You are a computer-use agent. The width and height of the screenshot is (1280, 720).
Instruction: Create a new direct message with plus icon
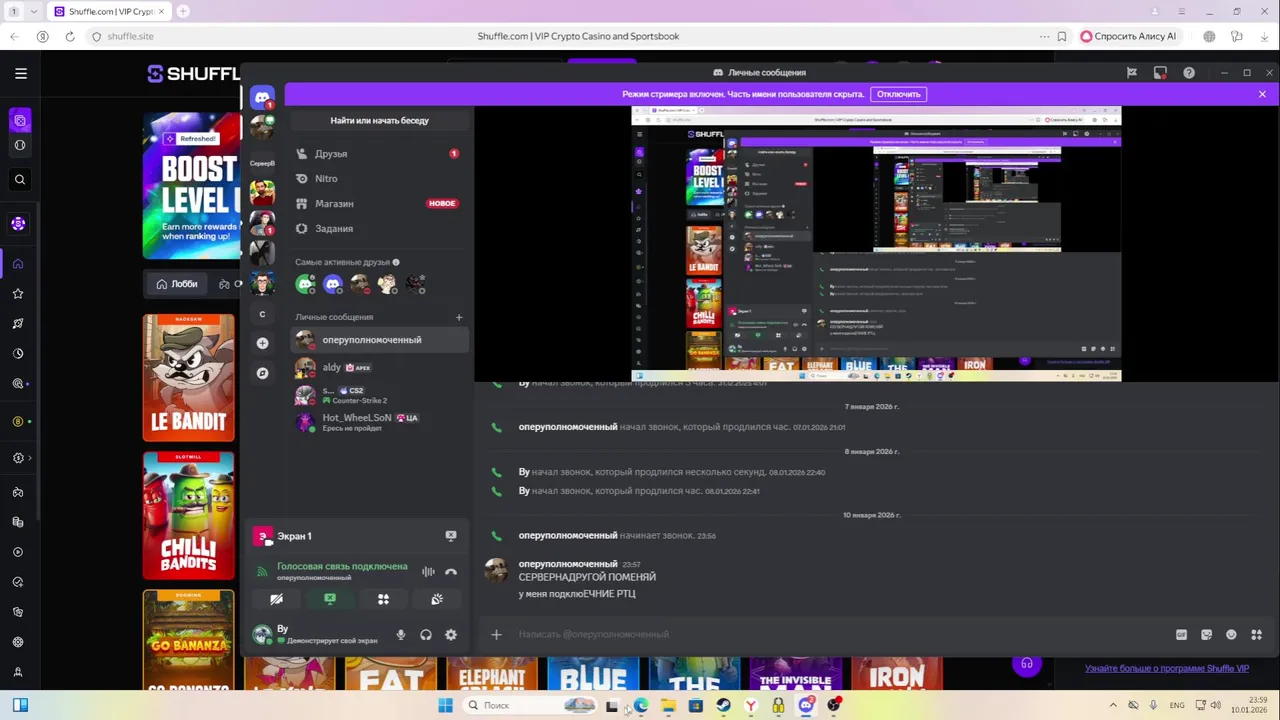point(459,317)
